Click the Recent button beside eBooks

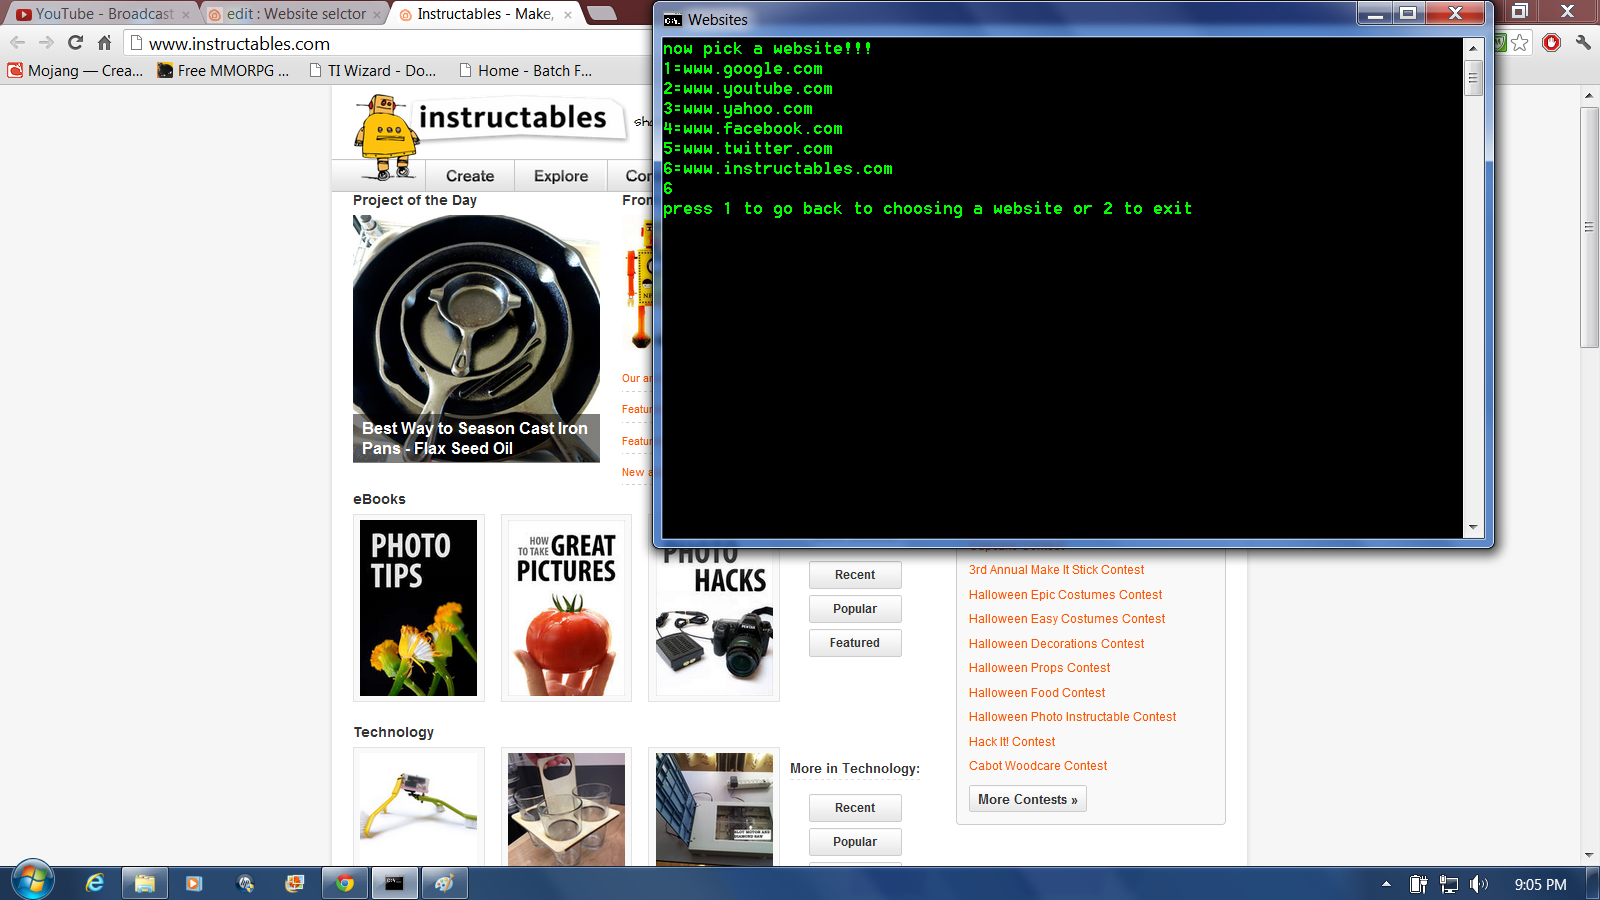(x=855, y=575)
